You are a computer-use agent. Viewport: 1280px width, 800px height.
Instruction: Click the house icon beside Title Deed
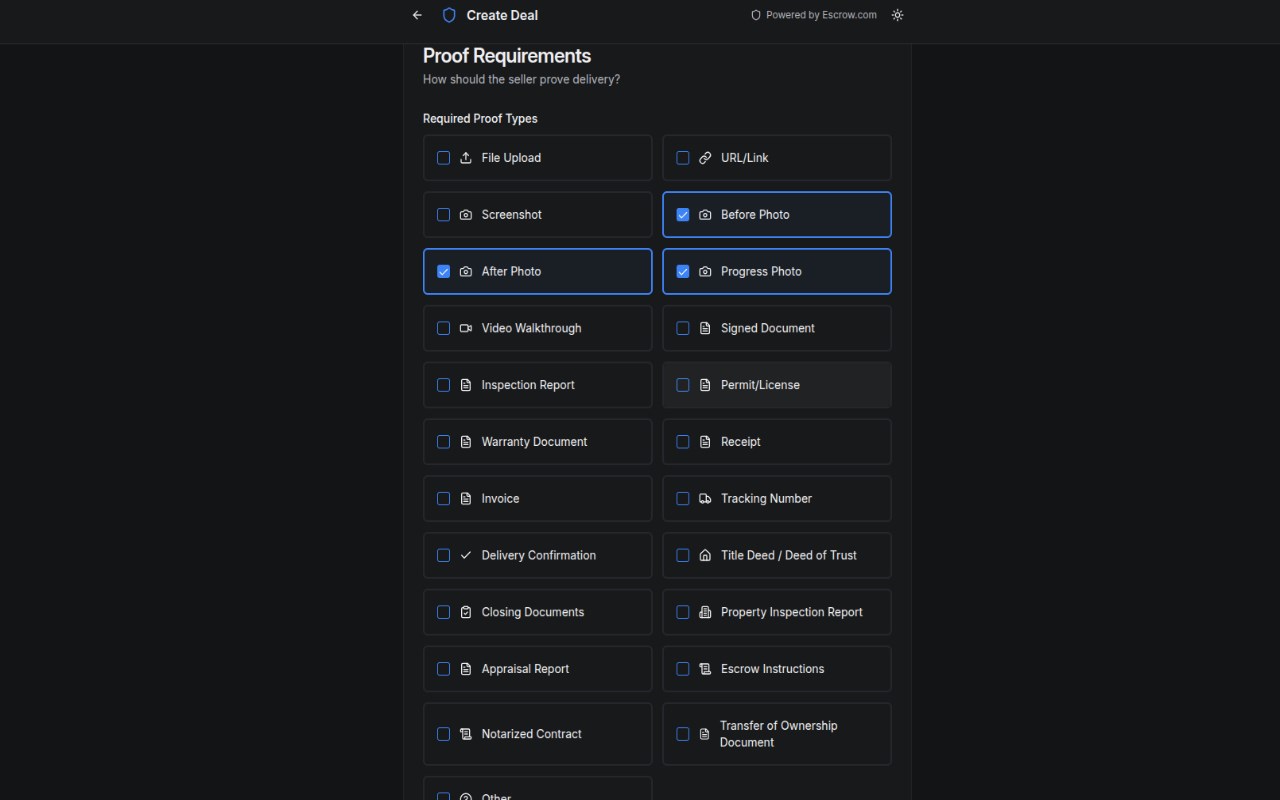[705, 555]
